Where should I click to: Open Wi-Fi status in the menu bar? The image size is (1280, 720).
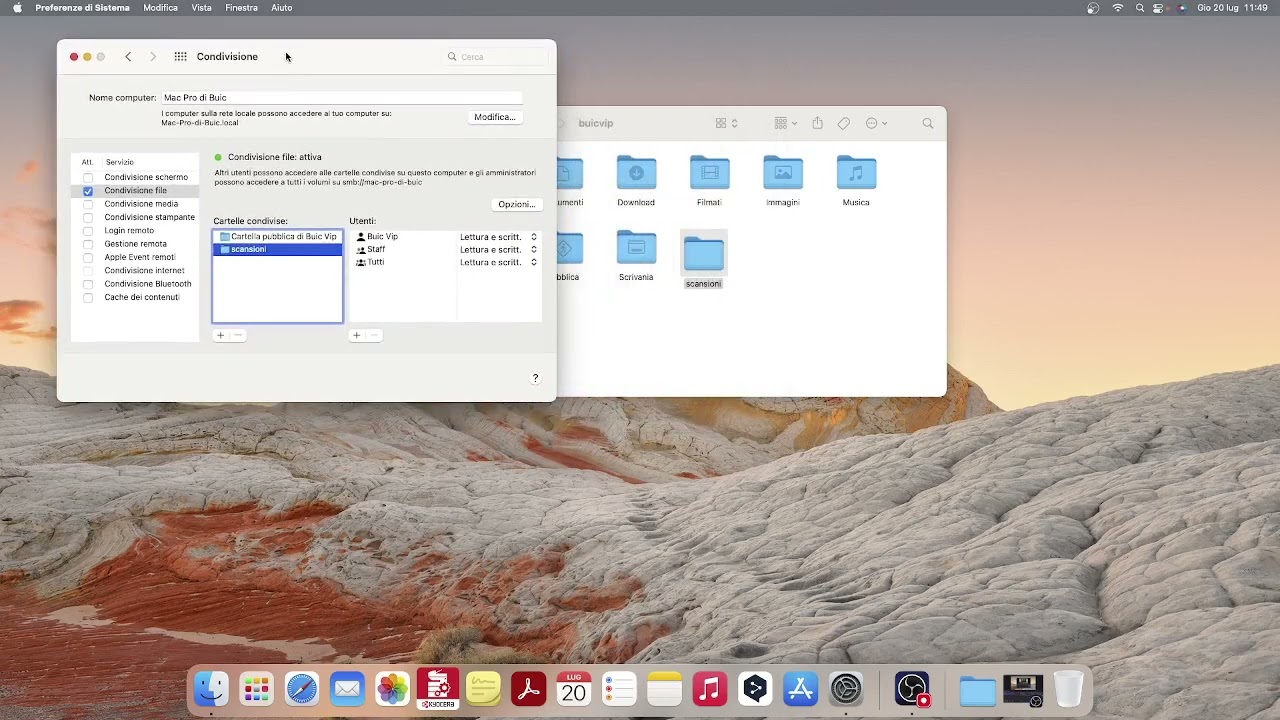tap(1118, 8)
